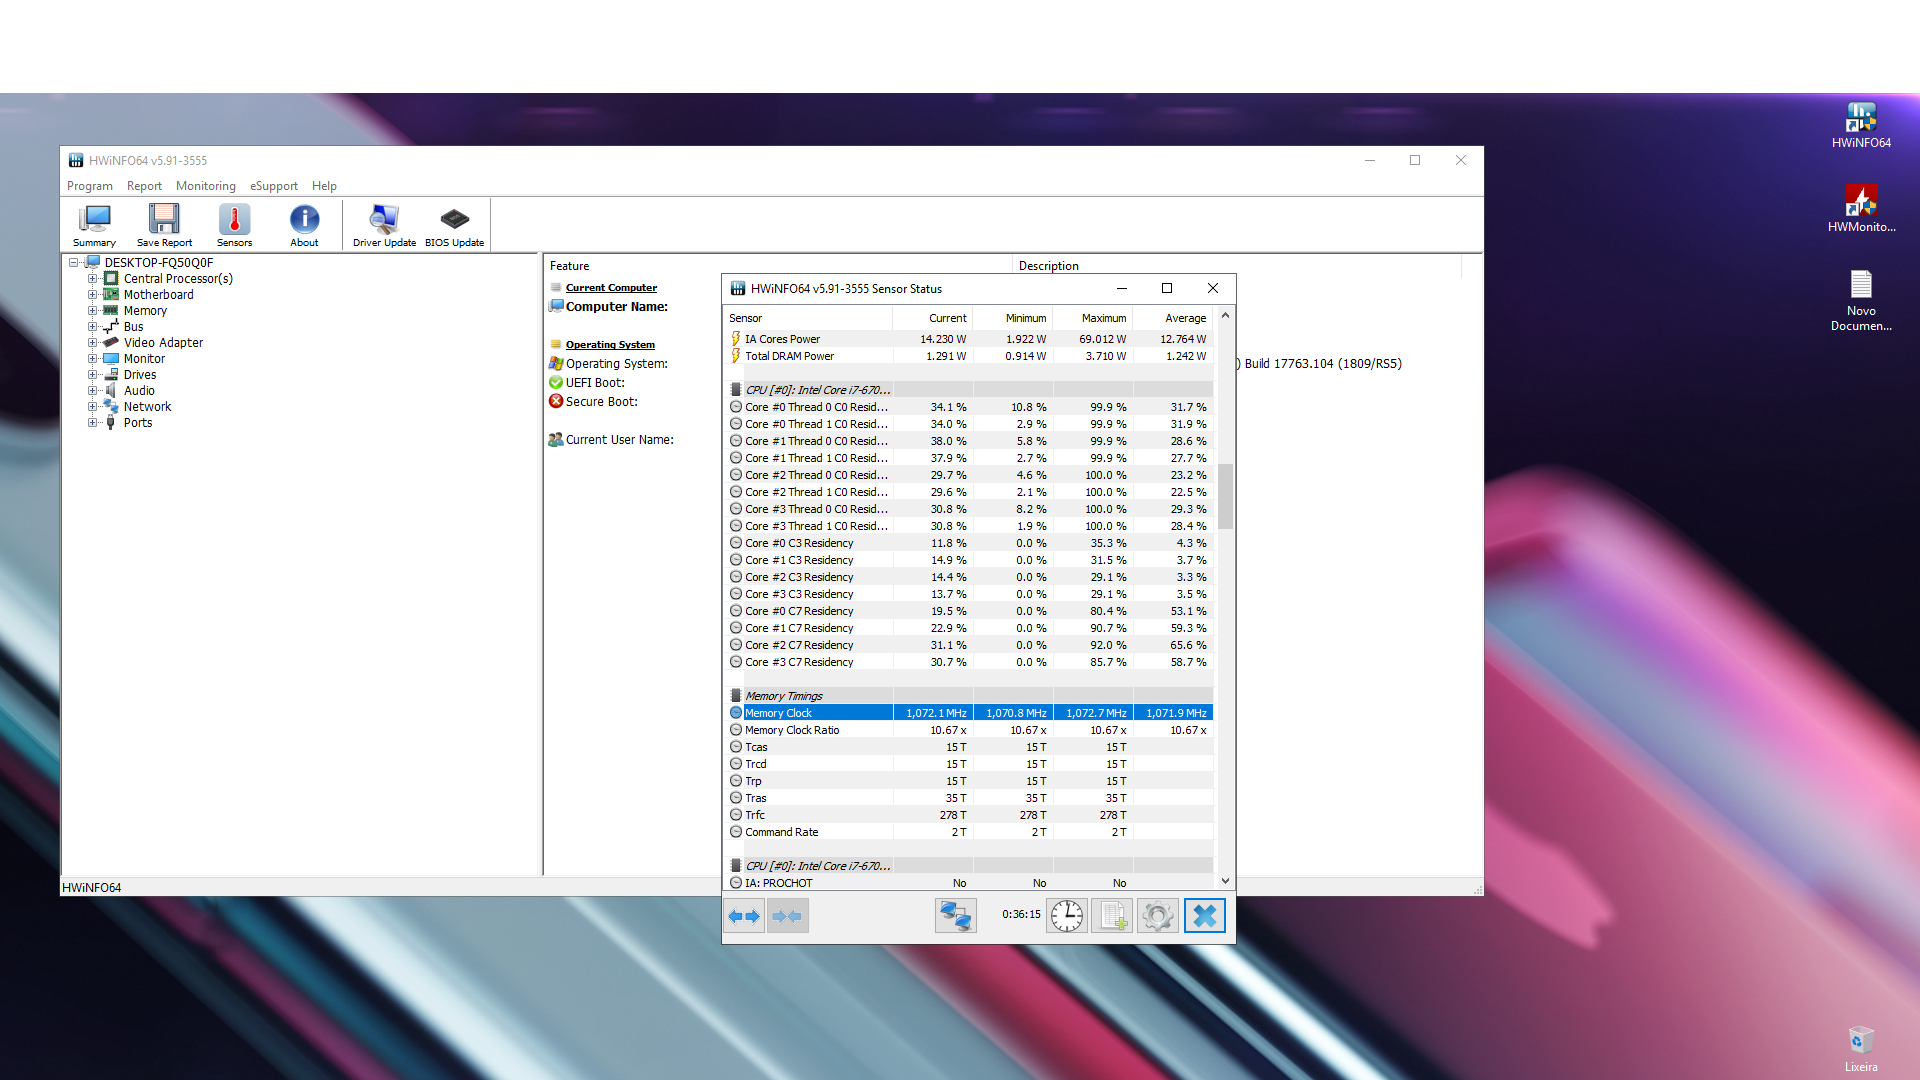Screen dimensions: 1920x1080
Task: Click the logging start document icon
Action: click(1112, 916)
